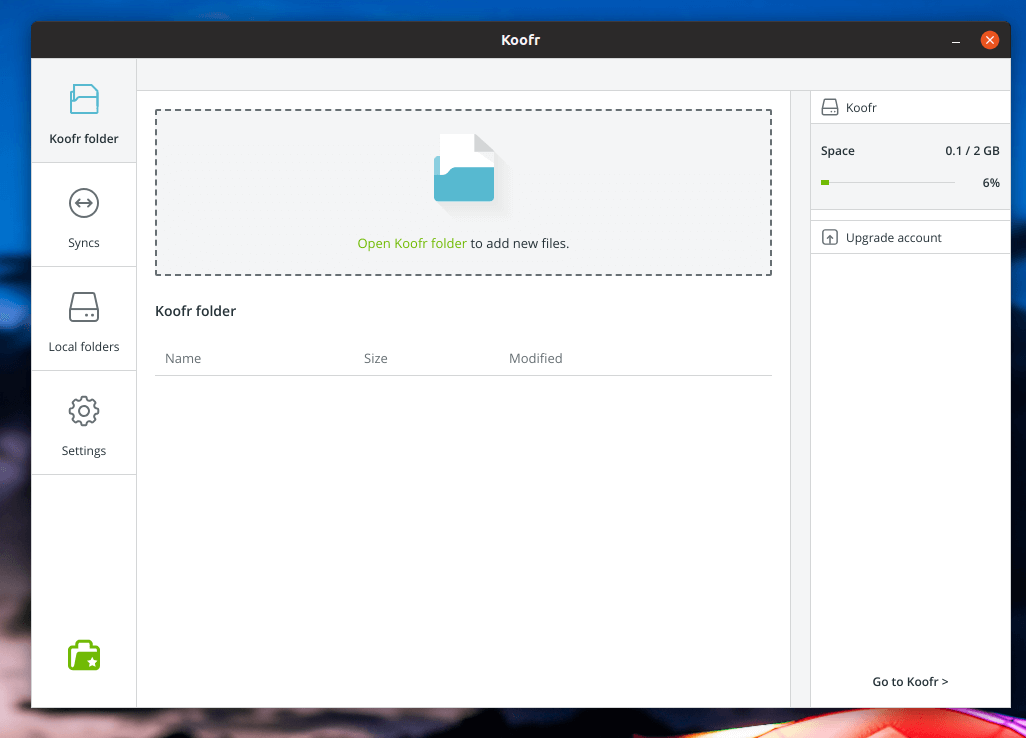
Task: Sort the file list by Name
Action: [x=183, y=358]
